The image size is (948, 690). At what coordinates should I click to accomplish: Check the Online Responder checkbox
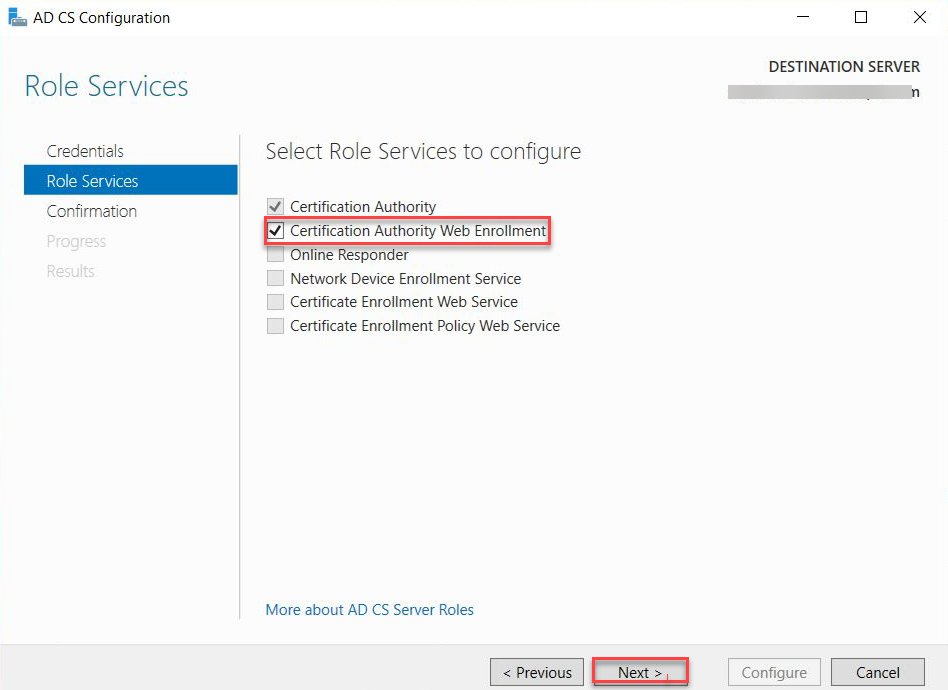coord(276,255)
